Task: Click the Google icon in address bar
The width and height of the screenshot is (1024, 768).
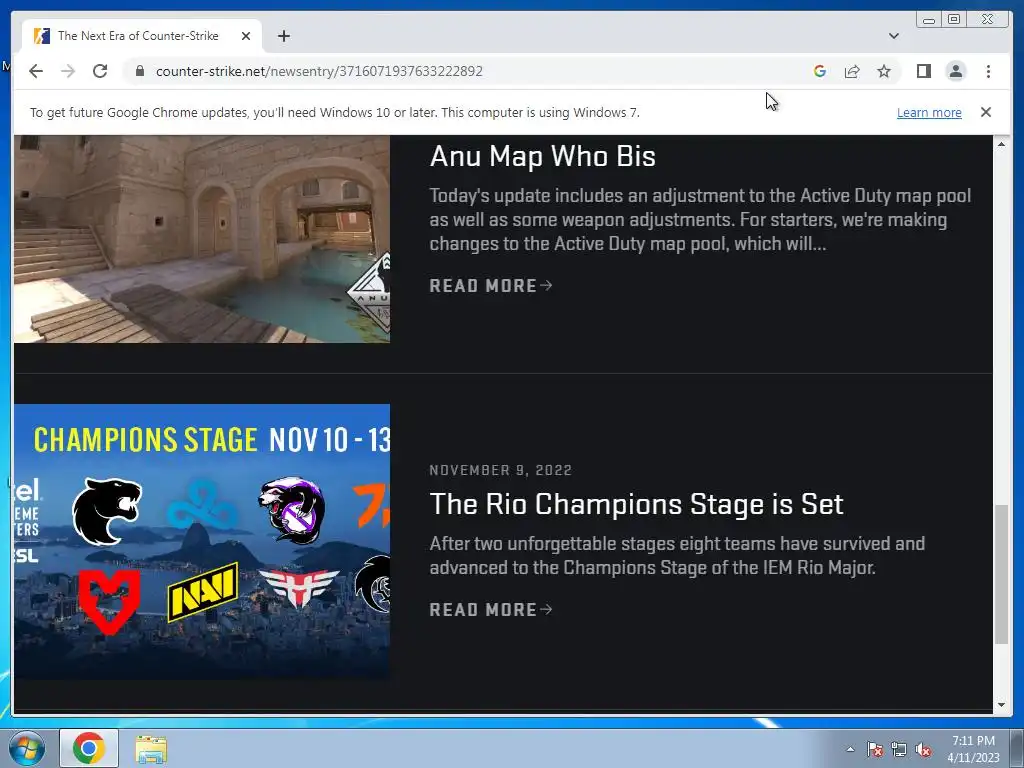Action: tap(820, 71)
